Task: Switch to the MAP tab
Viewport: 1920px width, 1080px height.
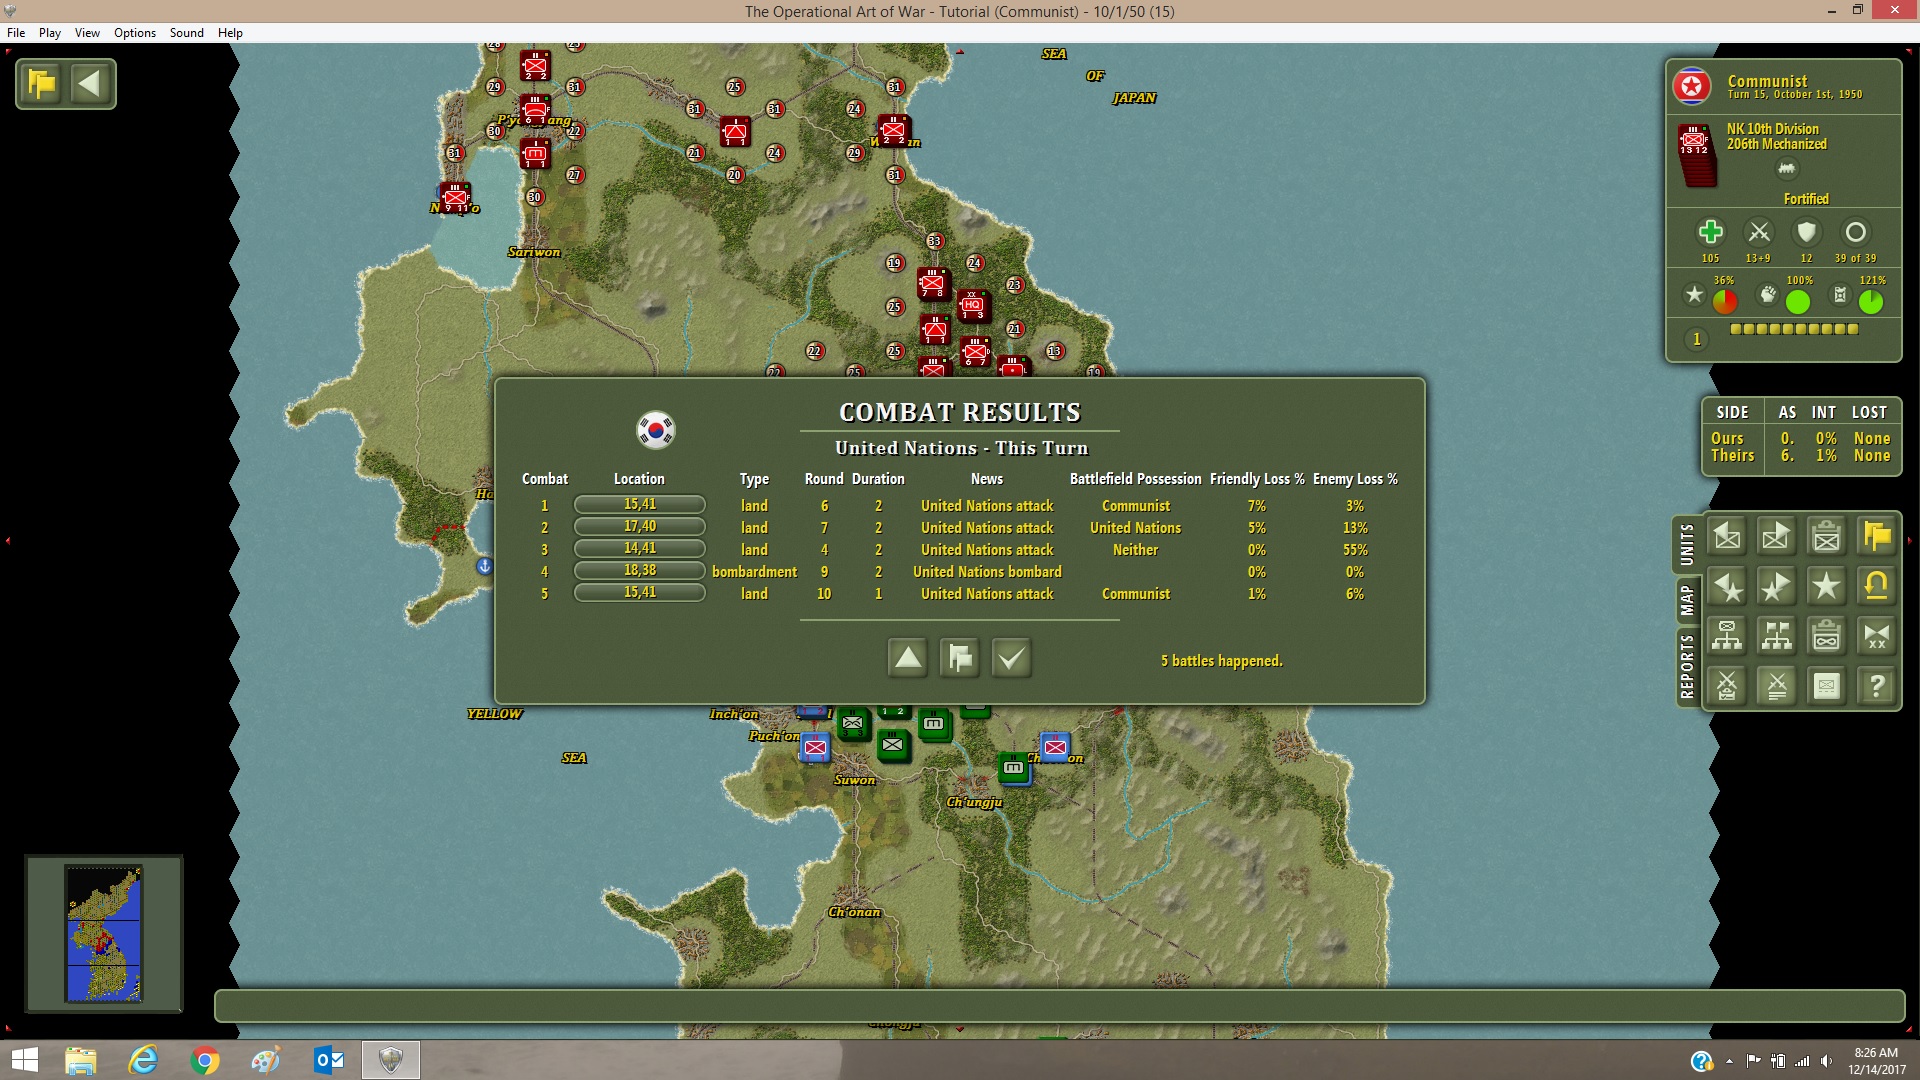Action: pyautogui.click(x=1687, y=600)
